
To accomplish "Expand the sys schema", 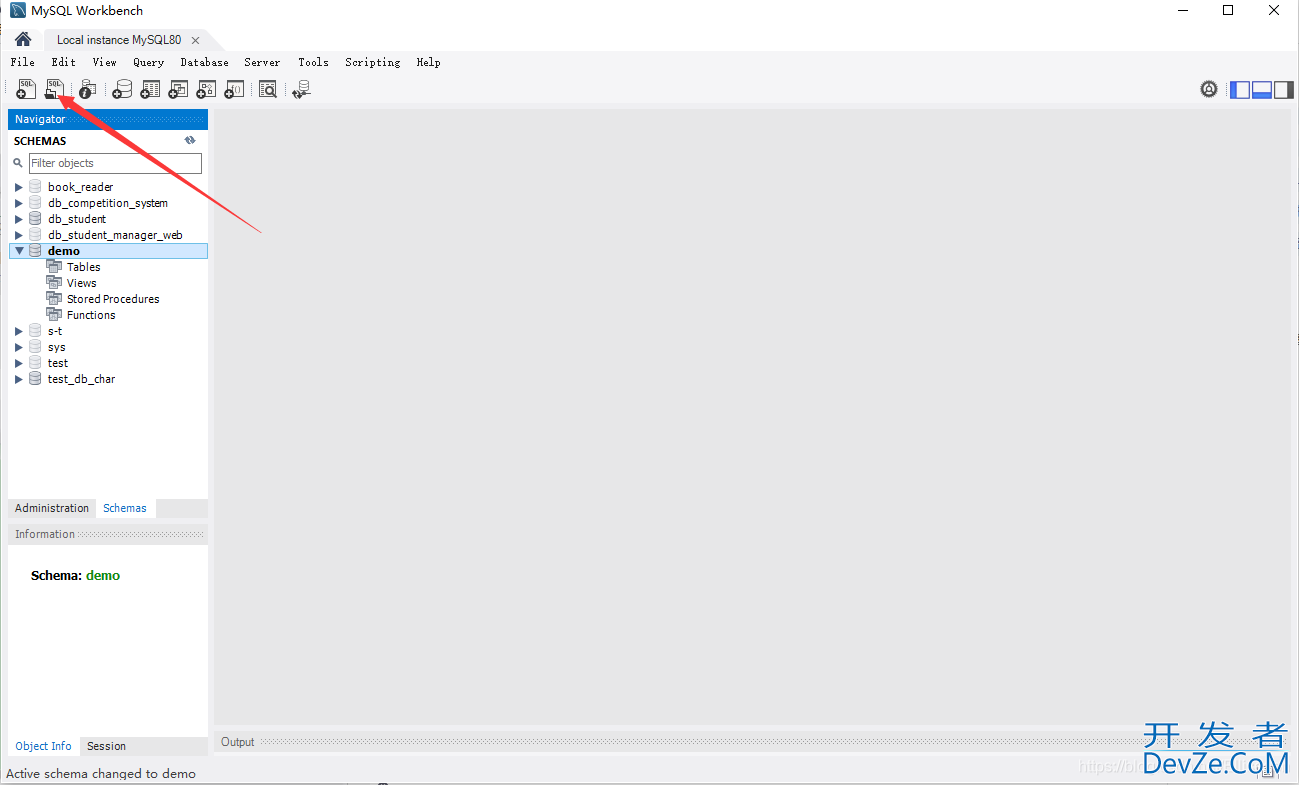I will 18,347.
